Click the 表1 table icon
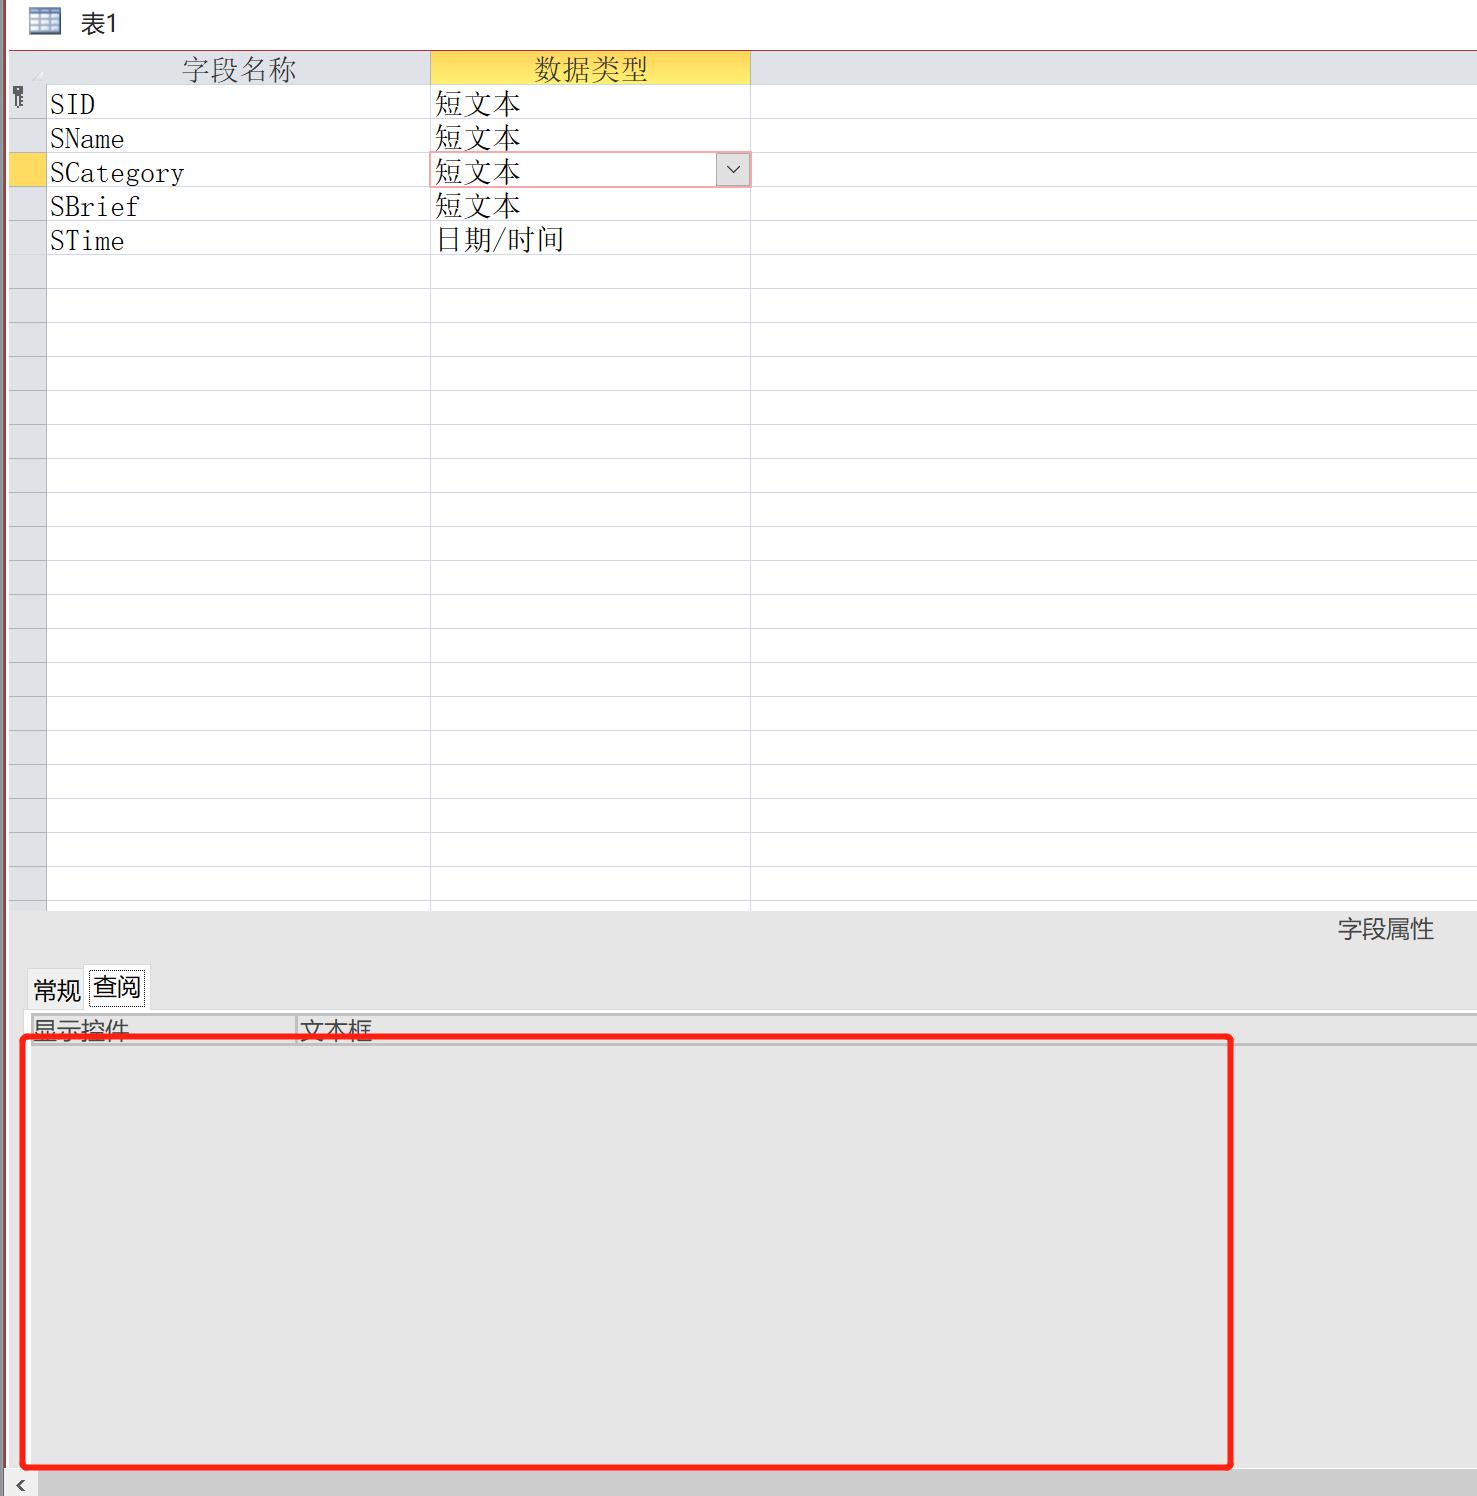The height and width of the screenshot is (1496, 1477). pos(45,21)
